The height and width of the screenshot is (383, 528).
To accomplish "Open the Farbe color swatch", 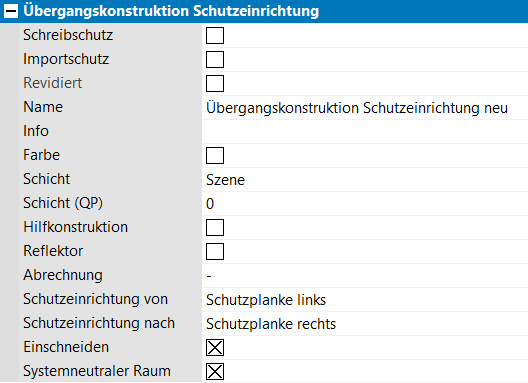I will point(215,155).
